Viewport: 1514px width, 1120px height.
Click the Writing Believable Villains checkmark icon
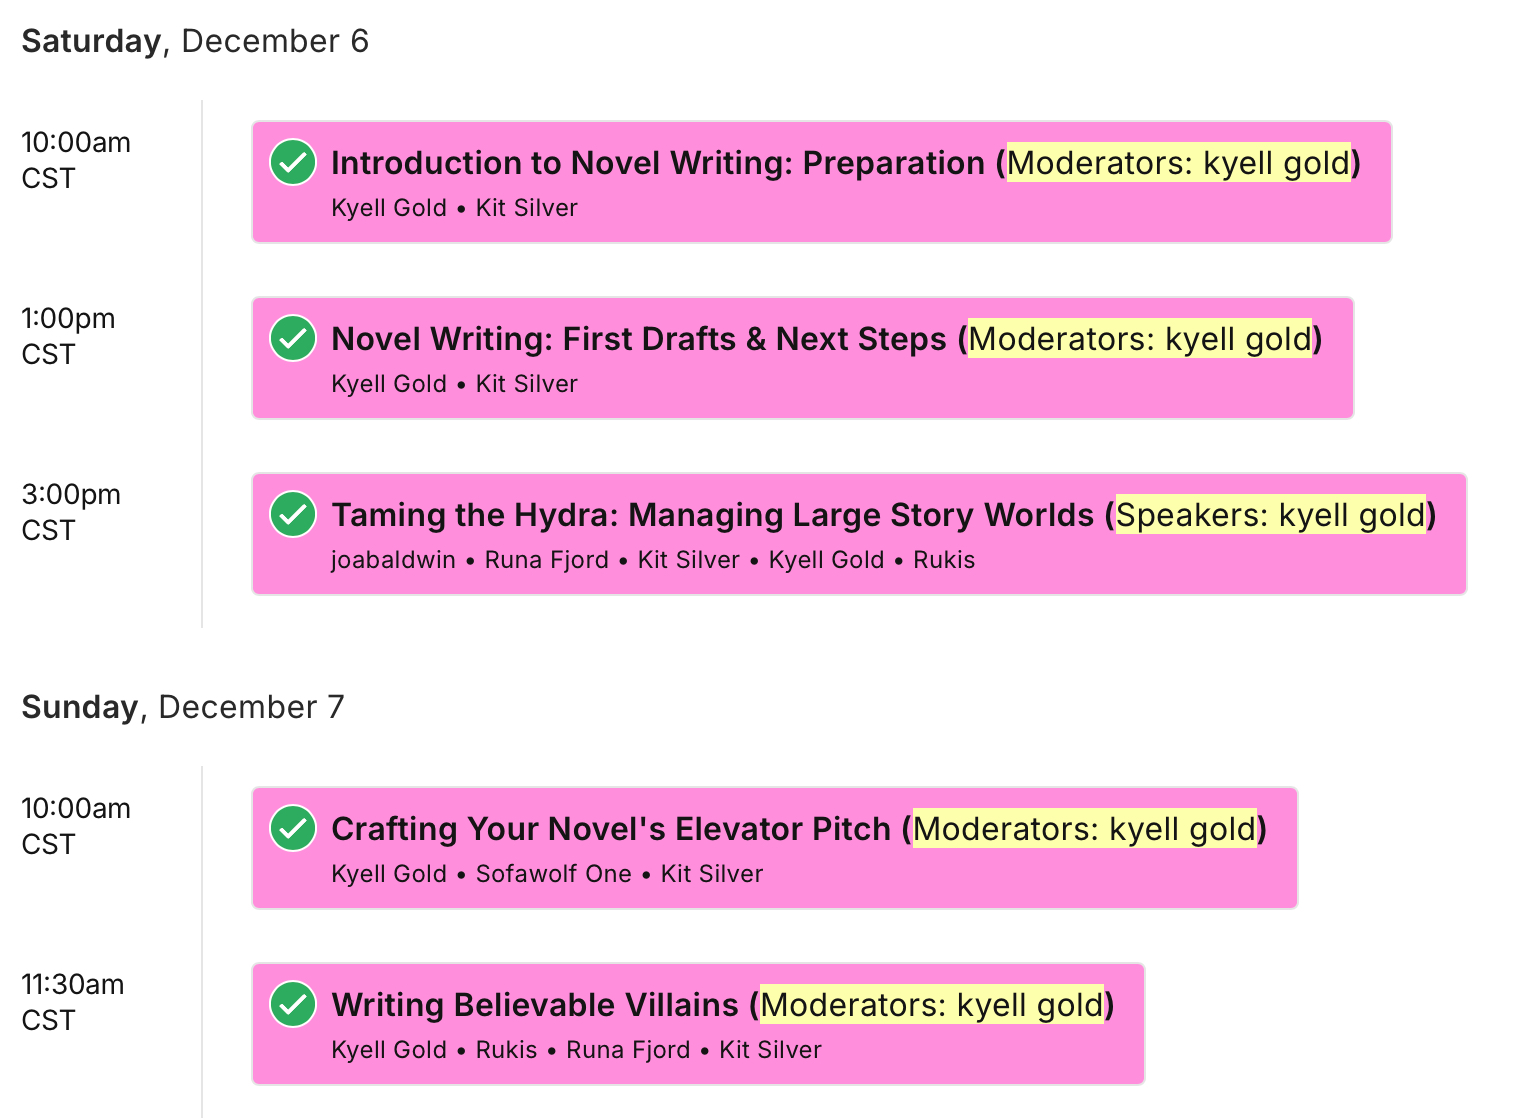tap(293, 1005)
